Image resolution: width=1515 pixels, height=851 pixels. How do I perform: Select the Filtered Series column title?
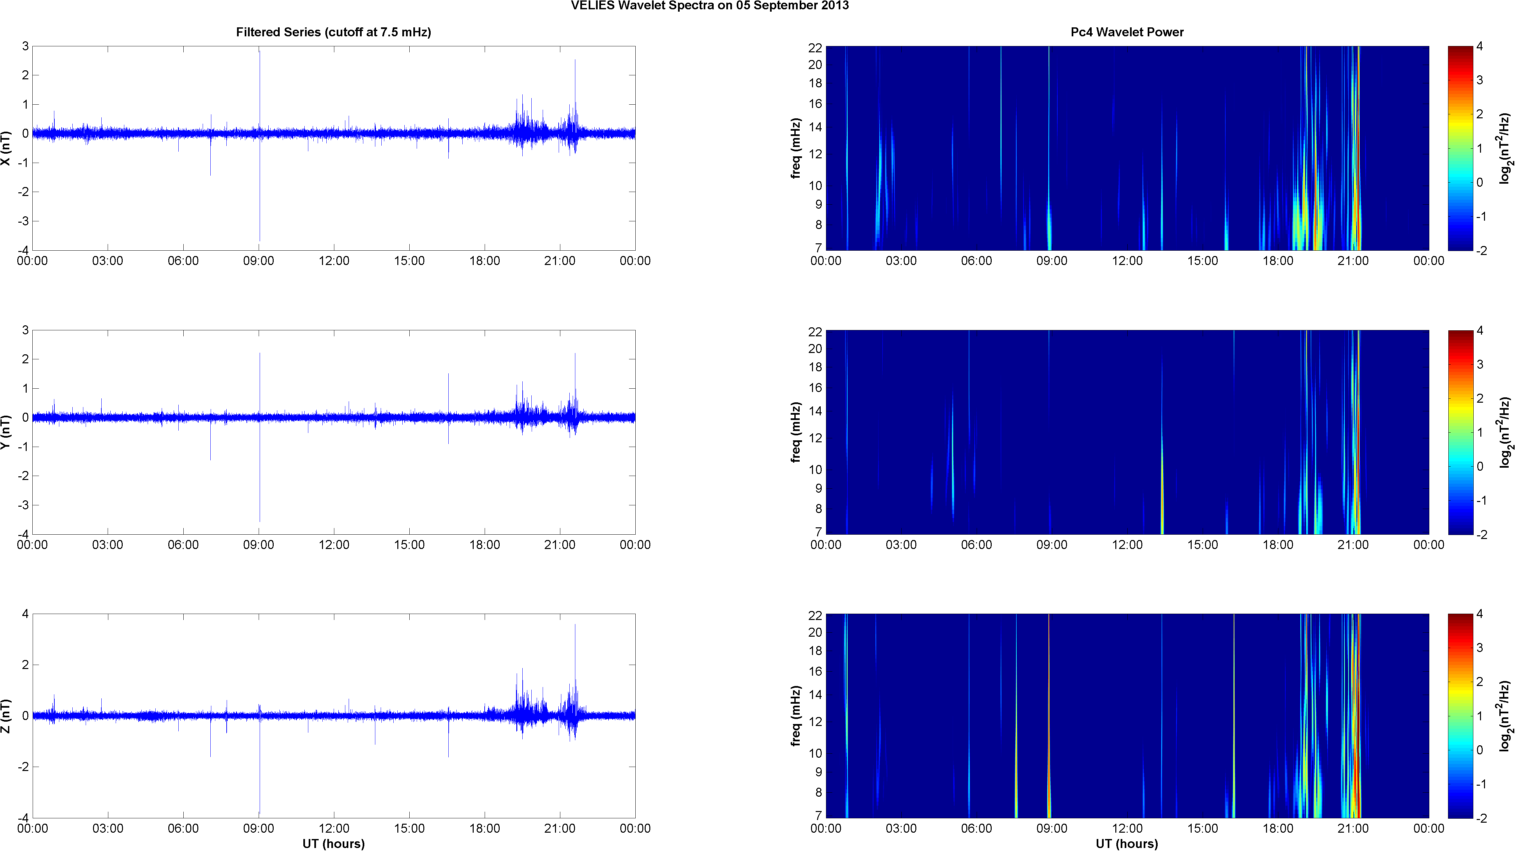[333, 32]
